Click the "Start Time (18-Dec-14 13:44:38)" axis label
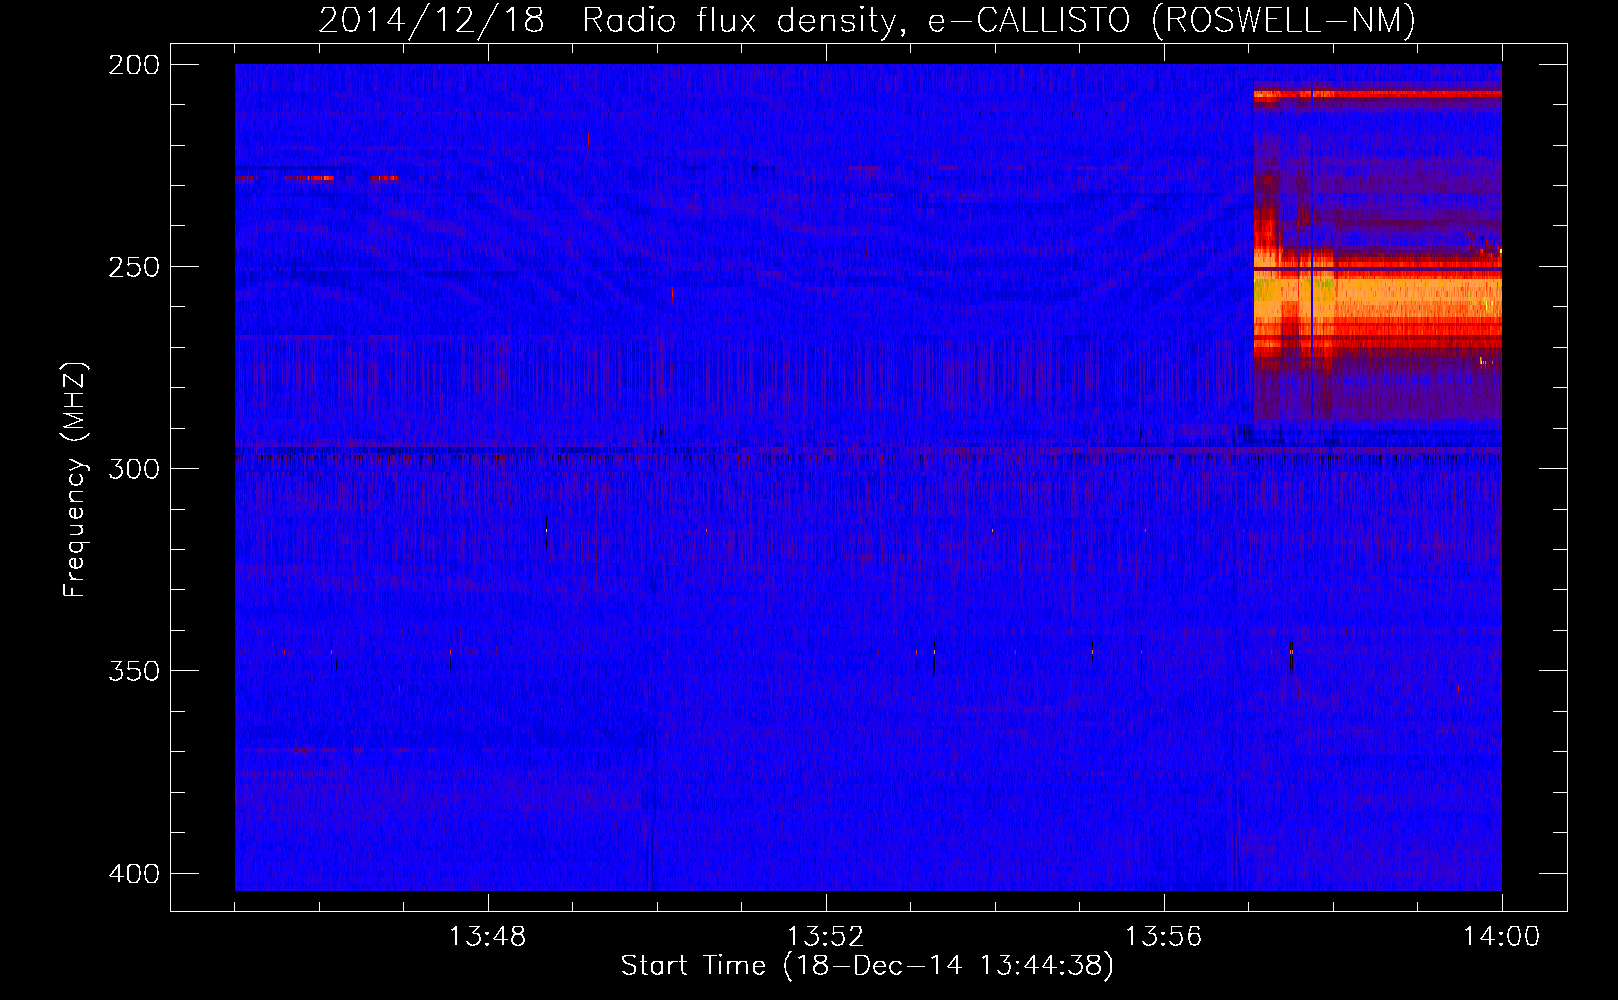Image resolution: width=1618 pixels, height=1000 pixels. [x=867, y=966]
